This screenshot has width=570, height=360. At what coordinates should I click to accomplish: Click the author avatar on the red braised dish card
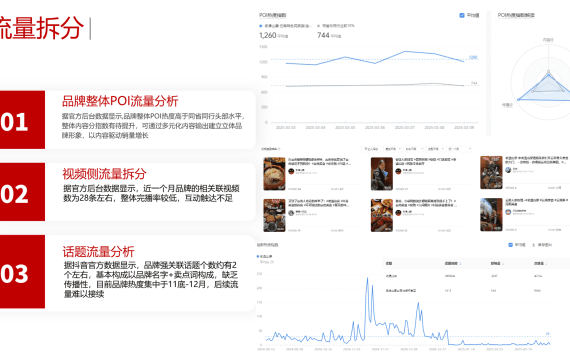tap(398, 213)
